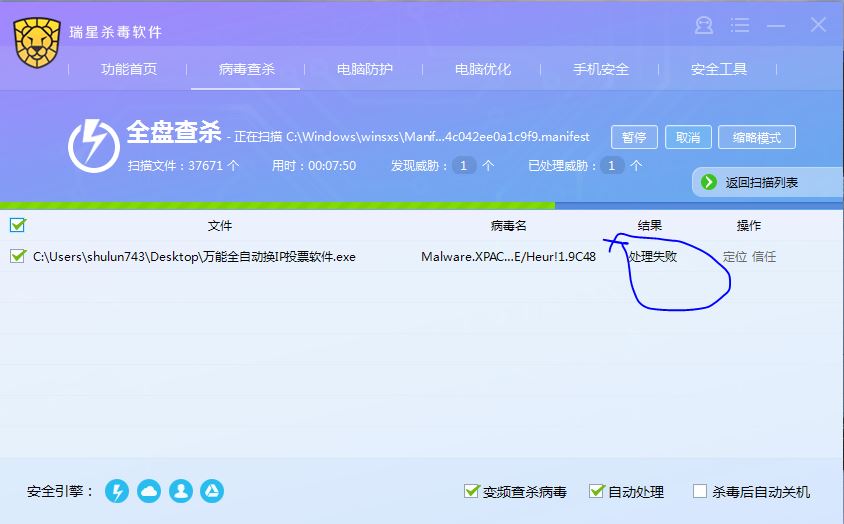This screenshot has width=844, height=524.
Task: Select the 万能全自动换IP投票软件.exe file path
Action: (194, 257)
